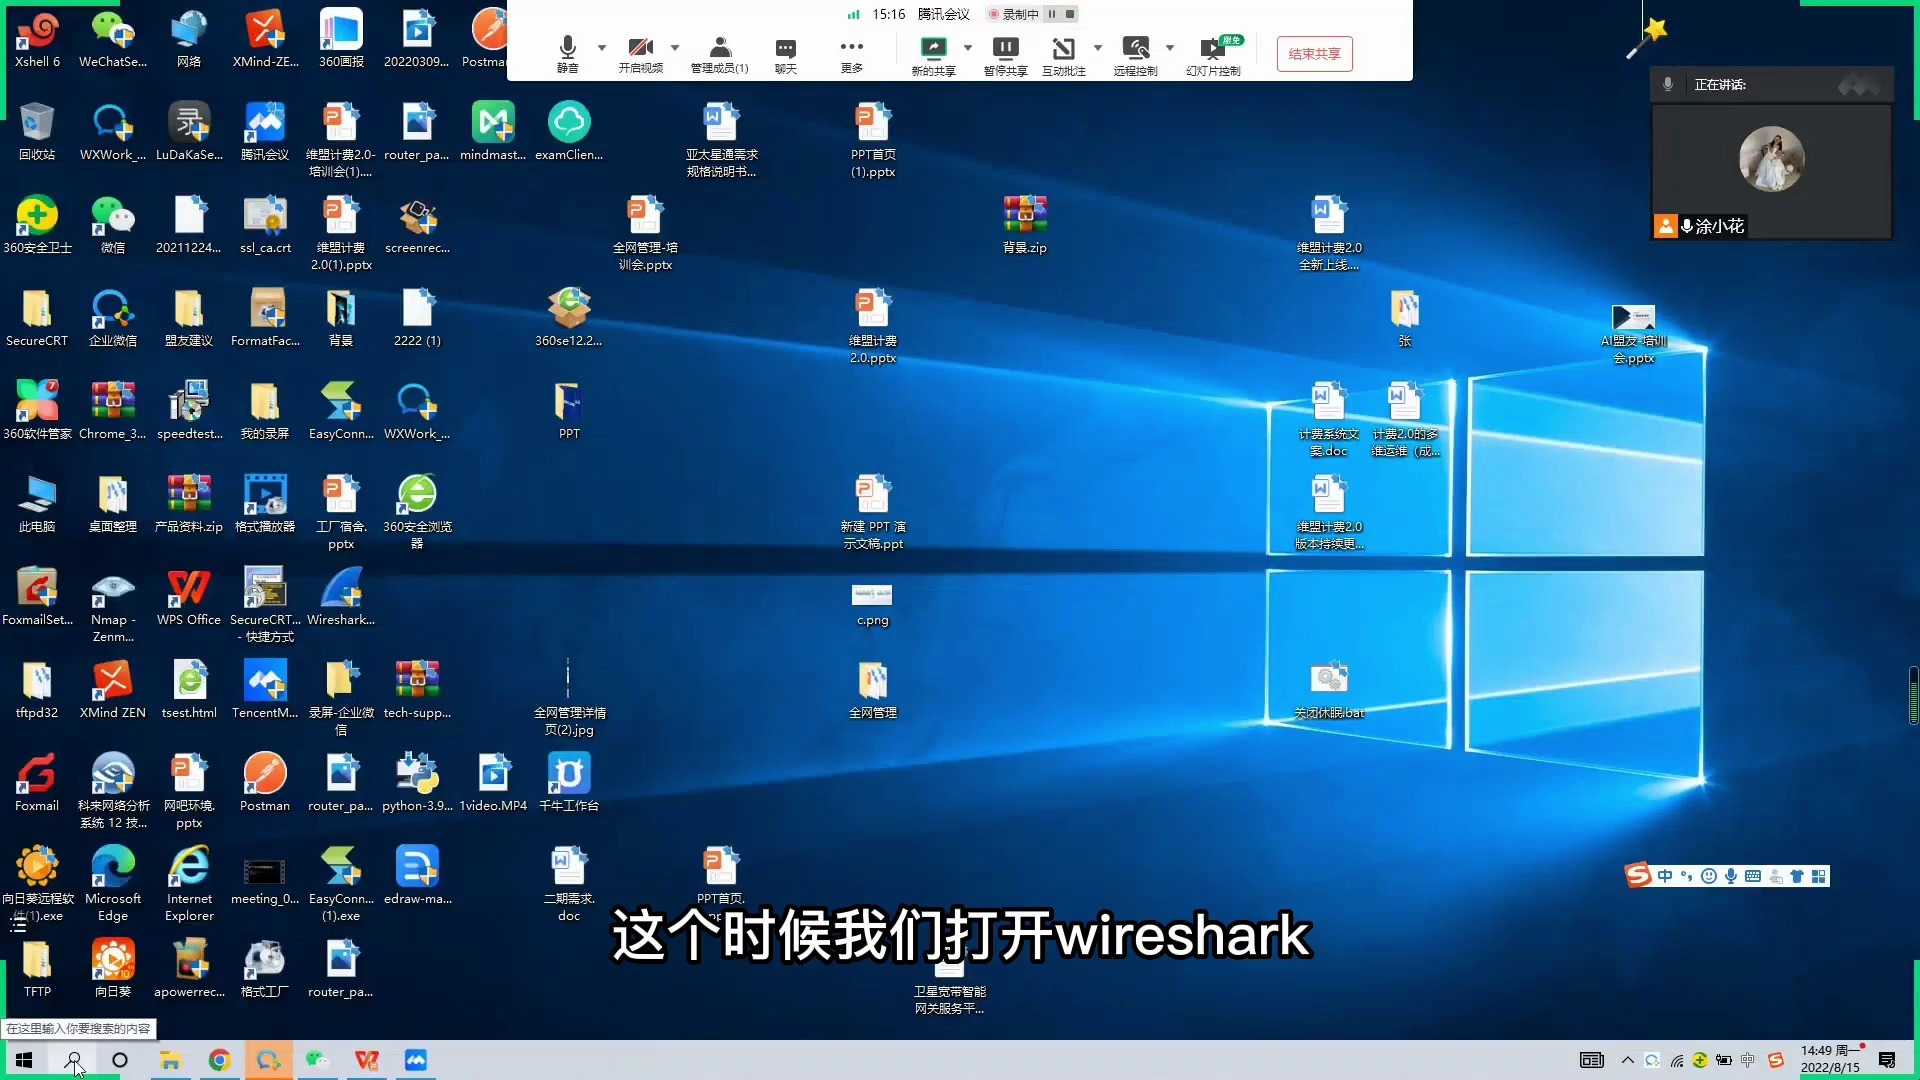Open File Explorer from taskbar
The image size is (1920, 1080).
(170, 1060)
